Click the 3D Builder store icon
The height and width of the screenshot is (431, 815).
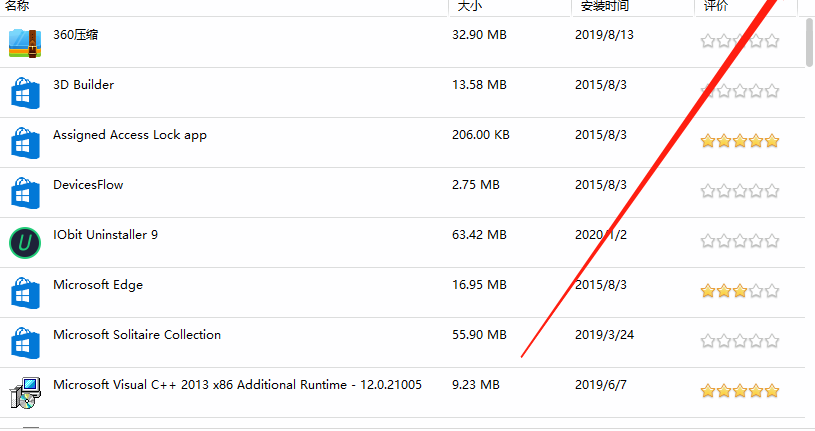[x=25, y=93]
